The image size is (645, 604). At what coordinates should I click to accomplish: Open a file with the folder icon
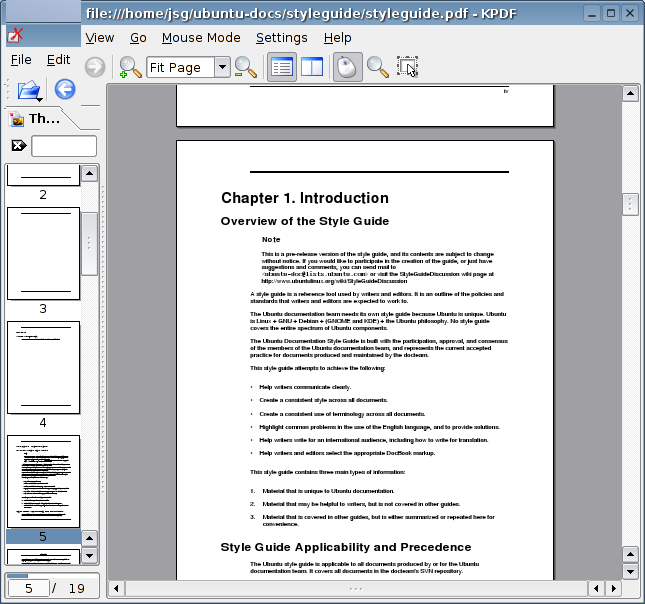(28, 89)
